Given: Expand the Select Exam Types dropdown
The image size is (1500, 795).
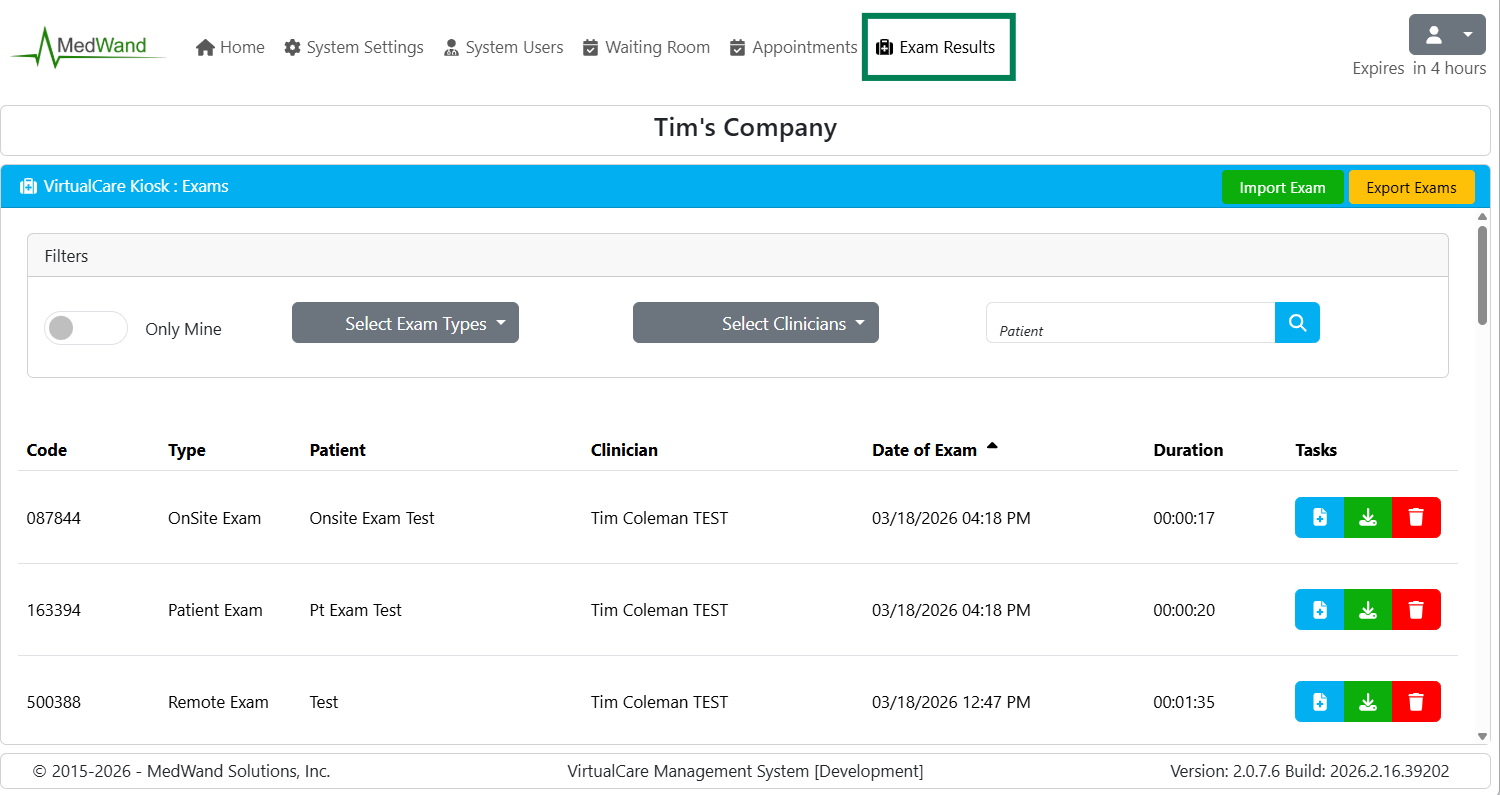Looking at the screenshot, I should [405, 323].
